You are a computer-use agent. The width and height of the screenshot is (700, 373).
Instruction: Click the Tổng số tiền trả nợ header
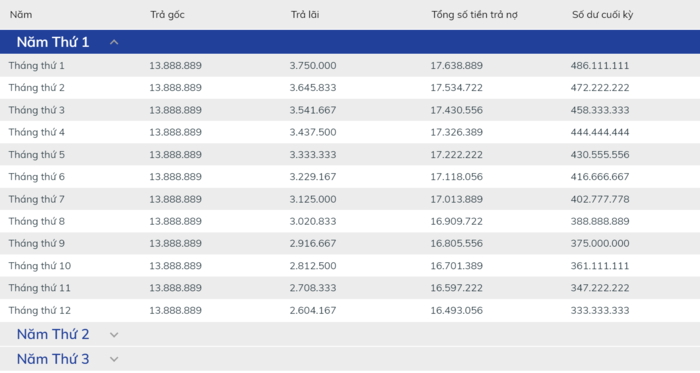(x=474, y=15)
